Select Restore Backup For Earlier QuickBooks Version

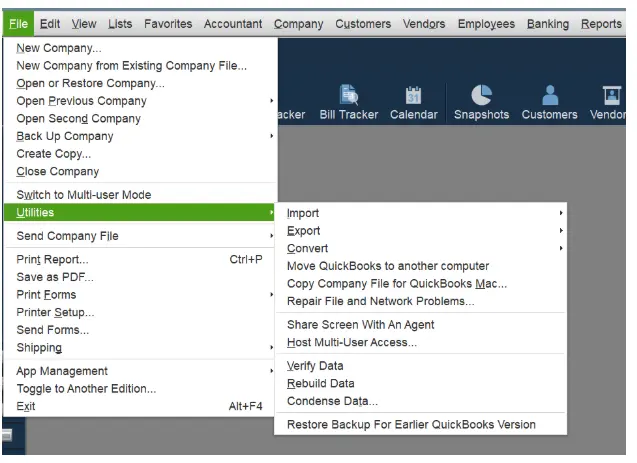click(421, 425)
